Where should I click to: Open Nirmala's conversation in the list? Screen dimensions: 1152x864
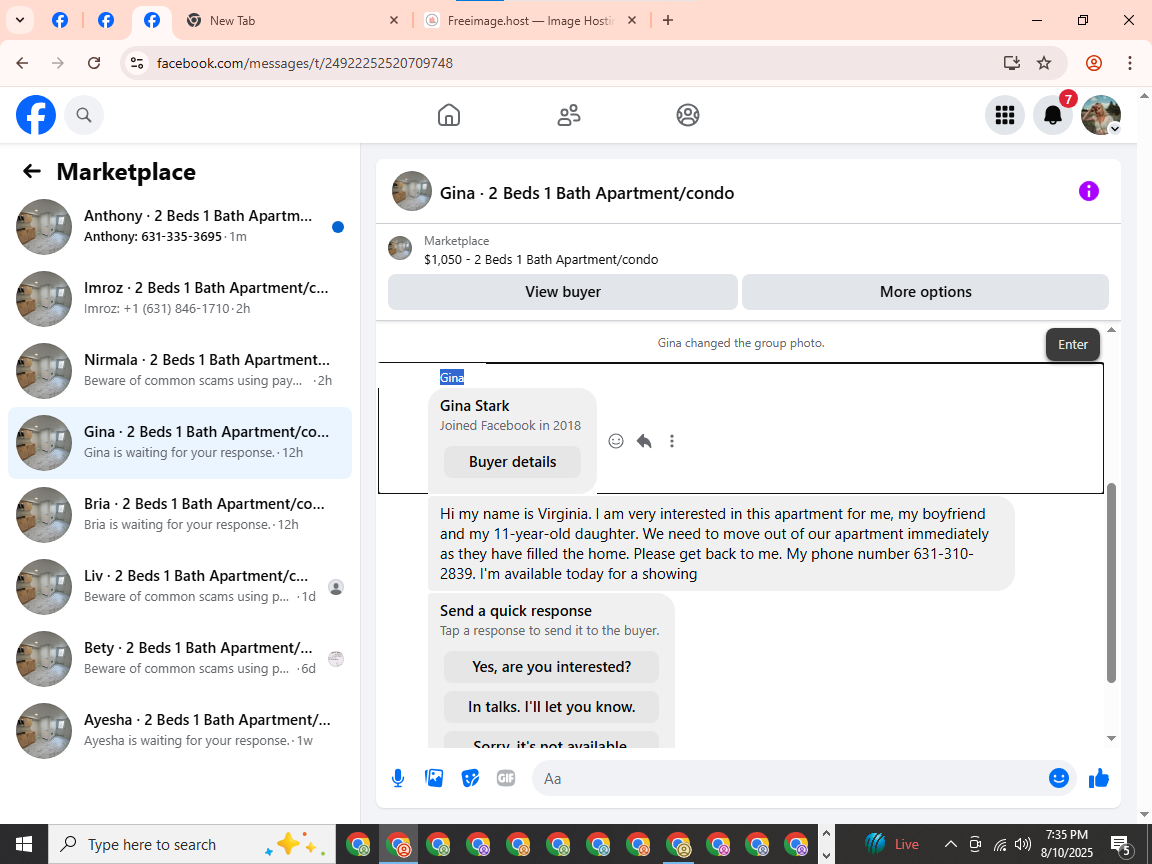click(x=180, y=371)
